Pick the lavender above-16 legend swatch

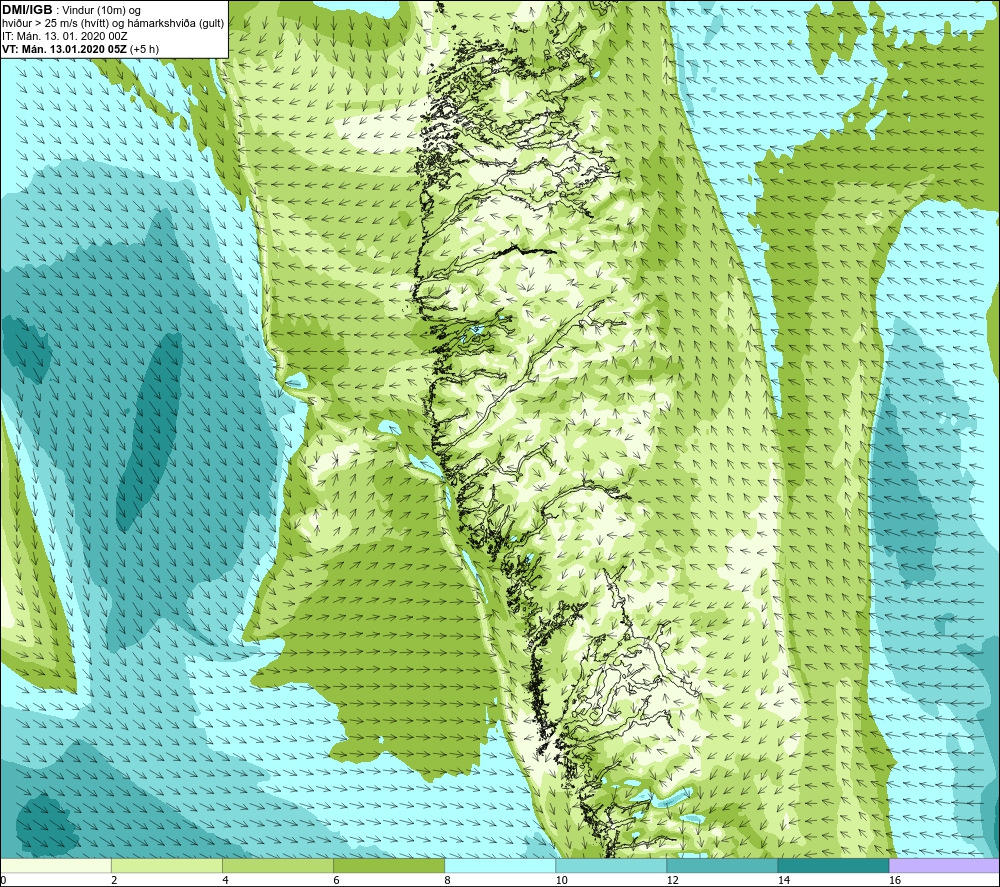(944, 865)
